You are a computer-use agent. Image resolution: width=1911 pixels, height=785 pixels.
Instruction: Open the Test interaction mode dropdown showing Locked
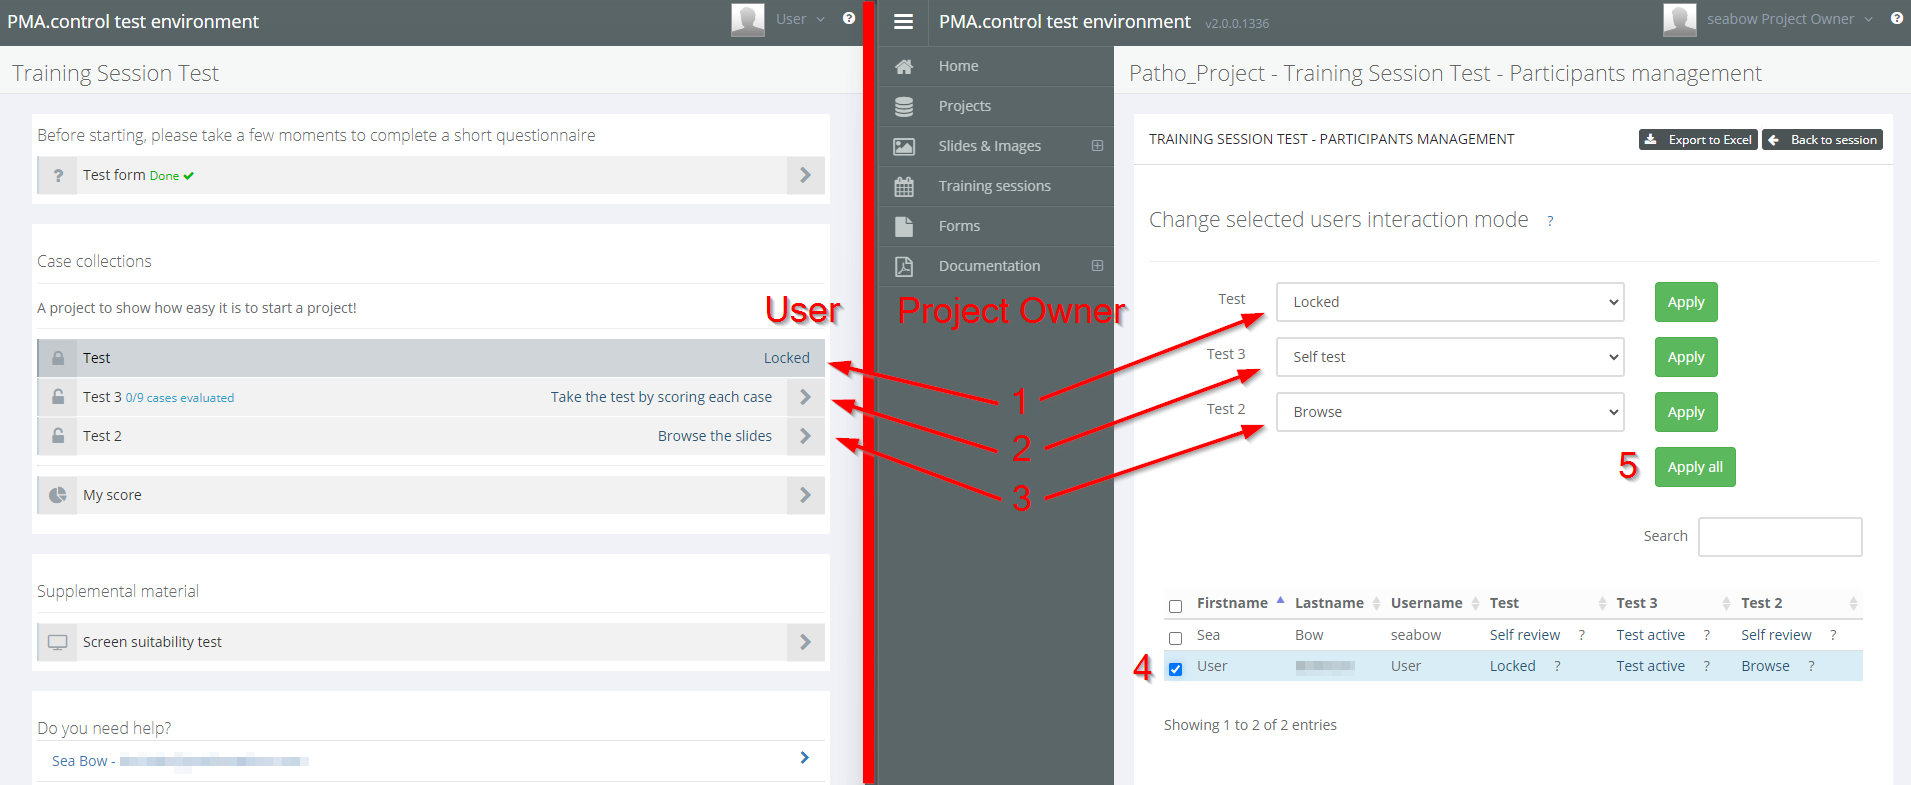click(1449, 302)
